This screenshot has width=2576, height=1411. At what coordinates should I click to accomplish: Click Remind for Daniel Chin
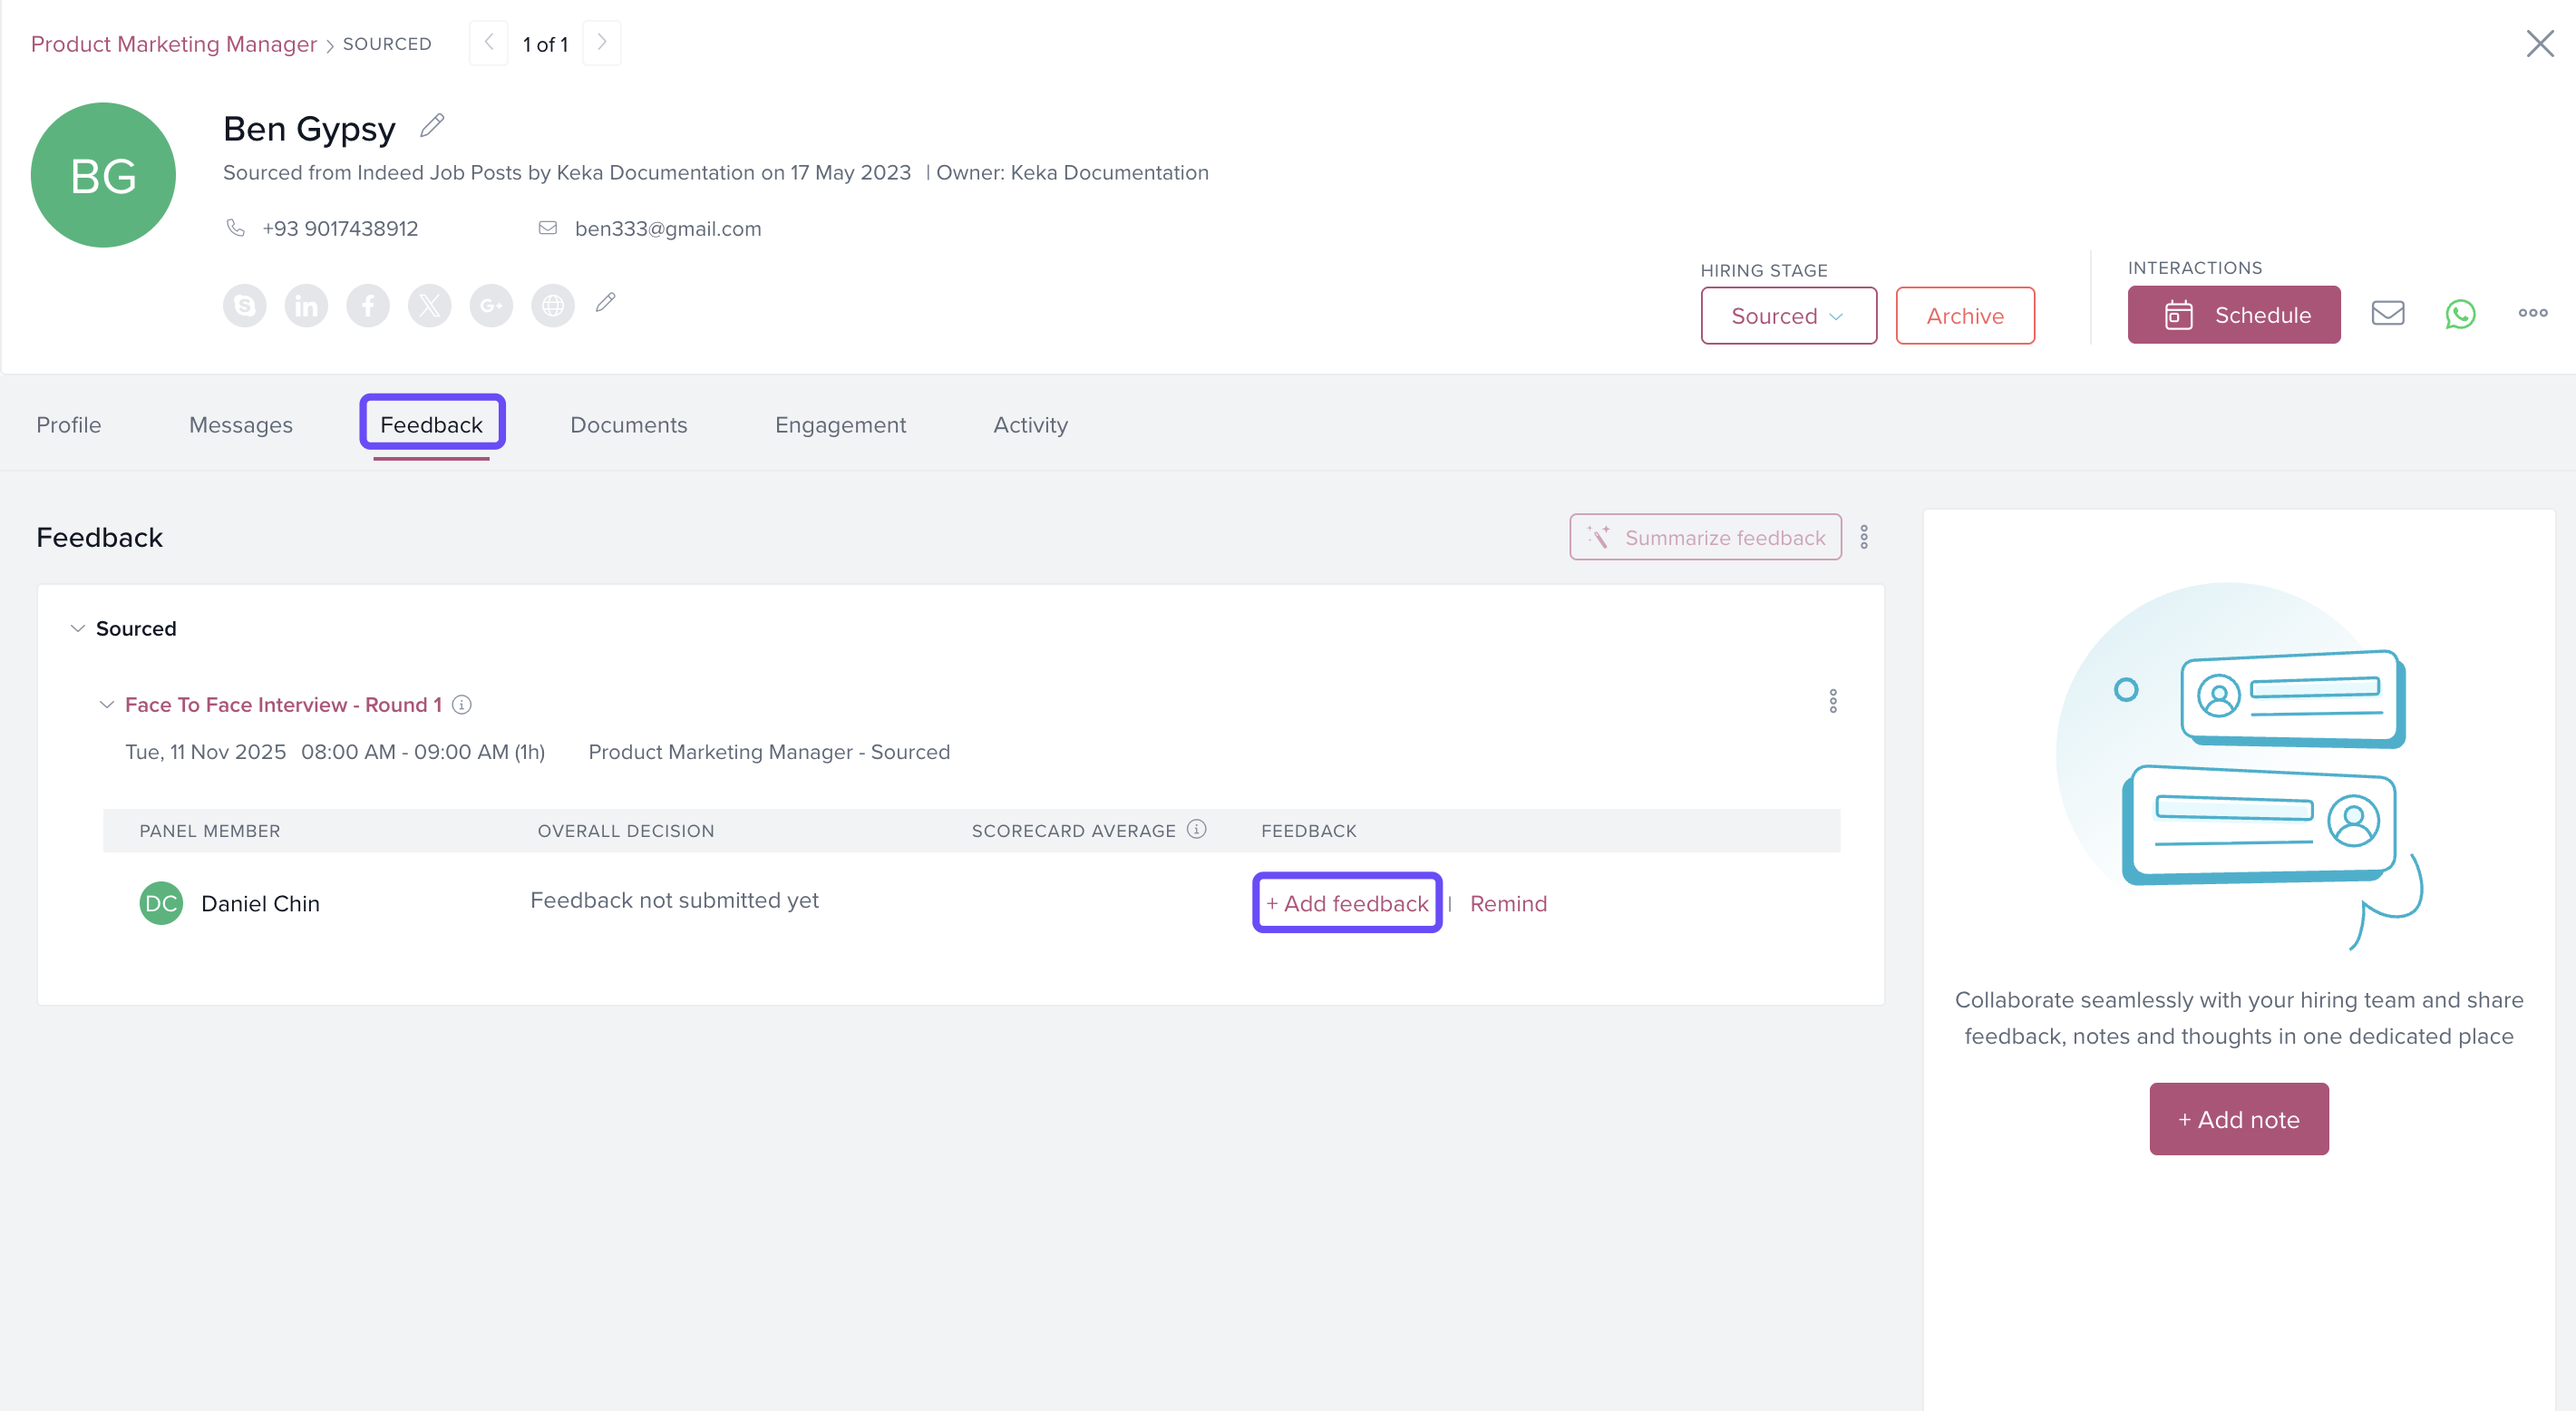pyautogui.click(x=1508, y=903)
